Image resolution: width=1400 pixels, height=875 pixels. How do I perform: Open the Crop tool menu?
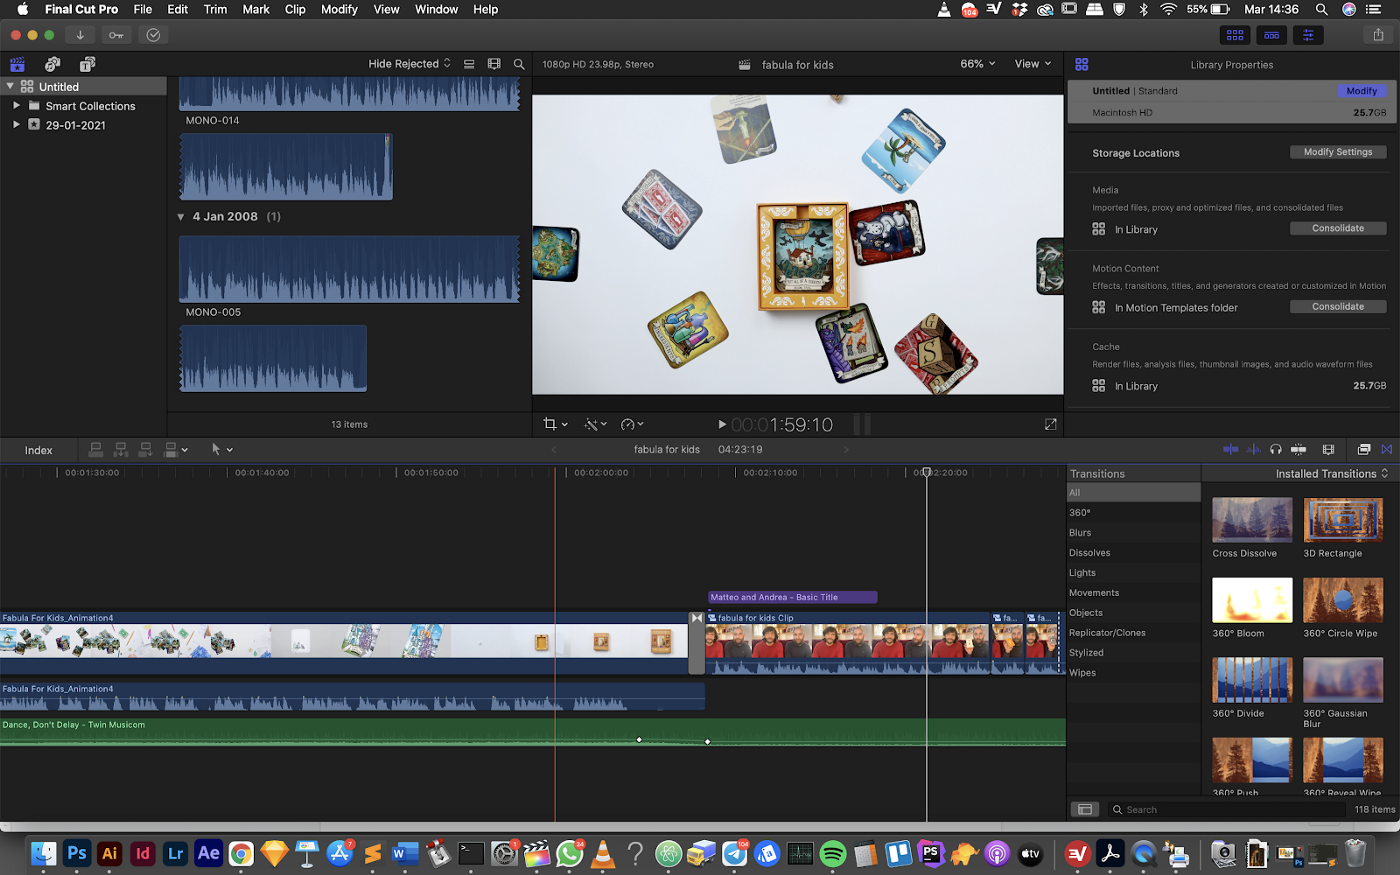555,424
